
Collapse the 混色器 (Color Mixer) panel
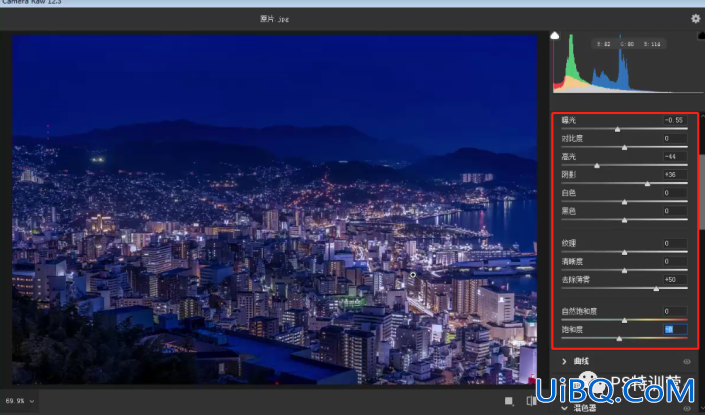tap(564, 408)
